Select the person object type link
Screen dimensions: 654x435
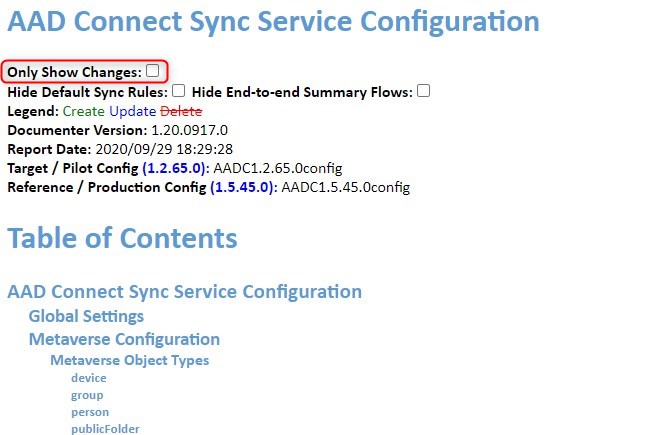tap(90, 412)
